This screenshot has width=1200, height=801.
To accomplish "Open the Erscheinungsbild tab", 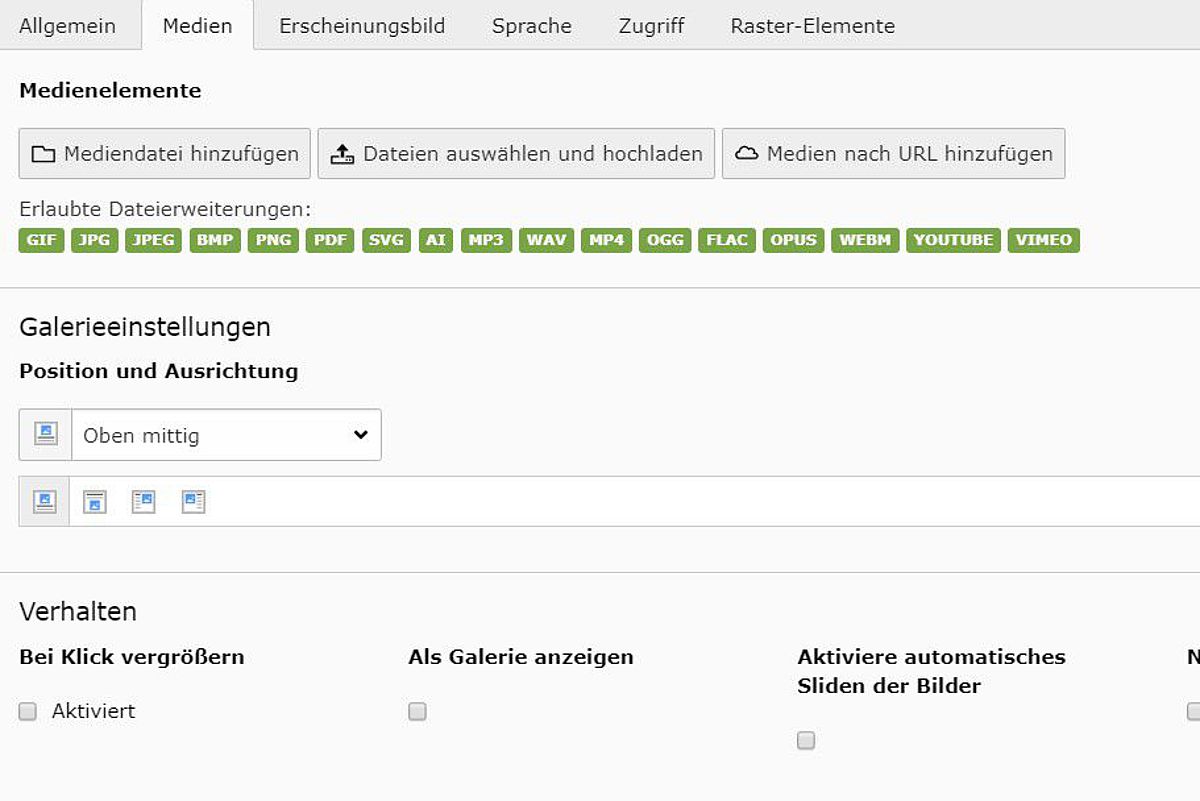I will tap(362, 26).
